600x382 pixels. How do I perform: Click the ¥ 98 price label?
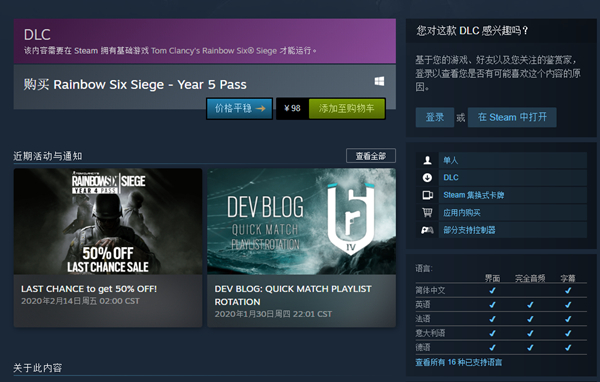[x=292, y=109]
